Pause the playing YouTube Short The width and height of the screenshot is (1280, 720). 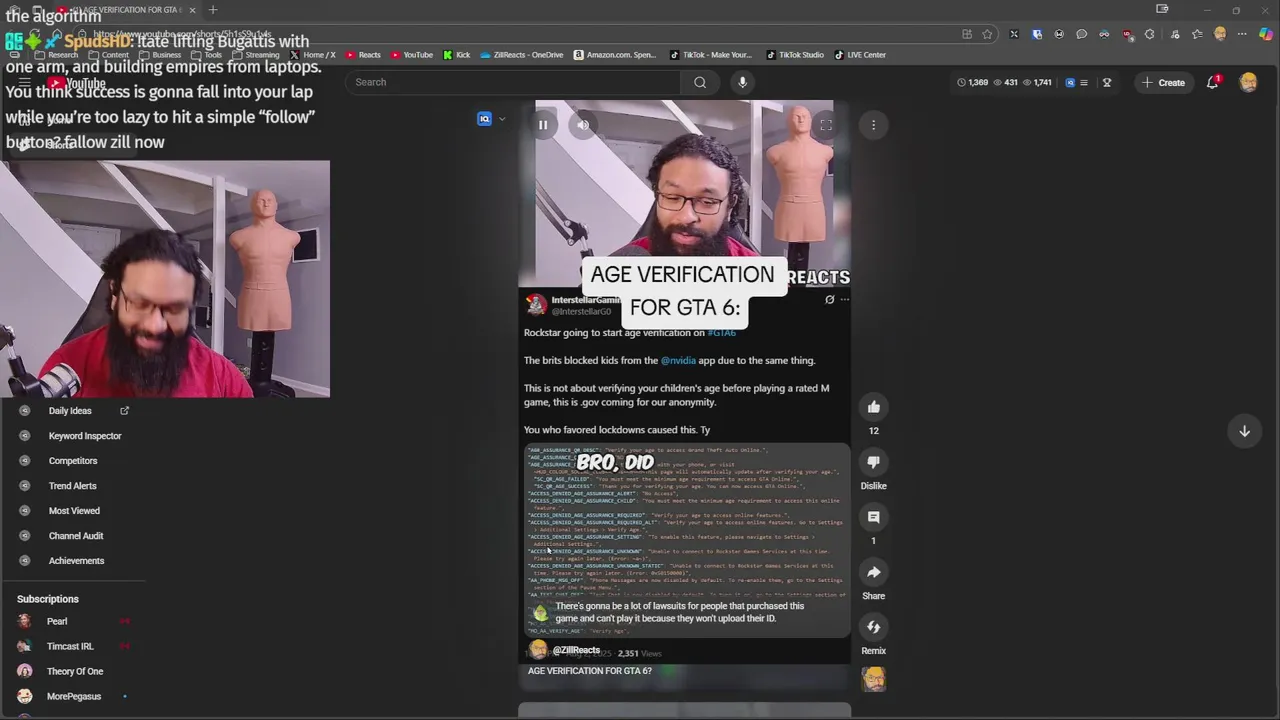point(543,125)
